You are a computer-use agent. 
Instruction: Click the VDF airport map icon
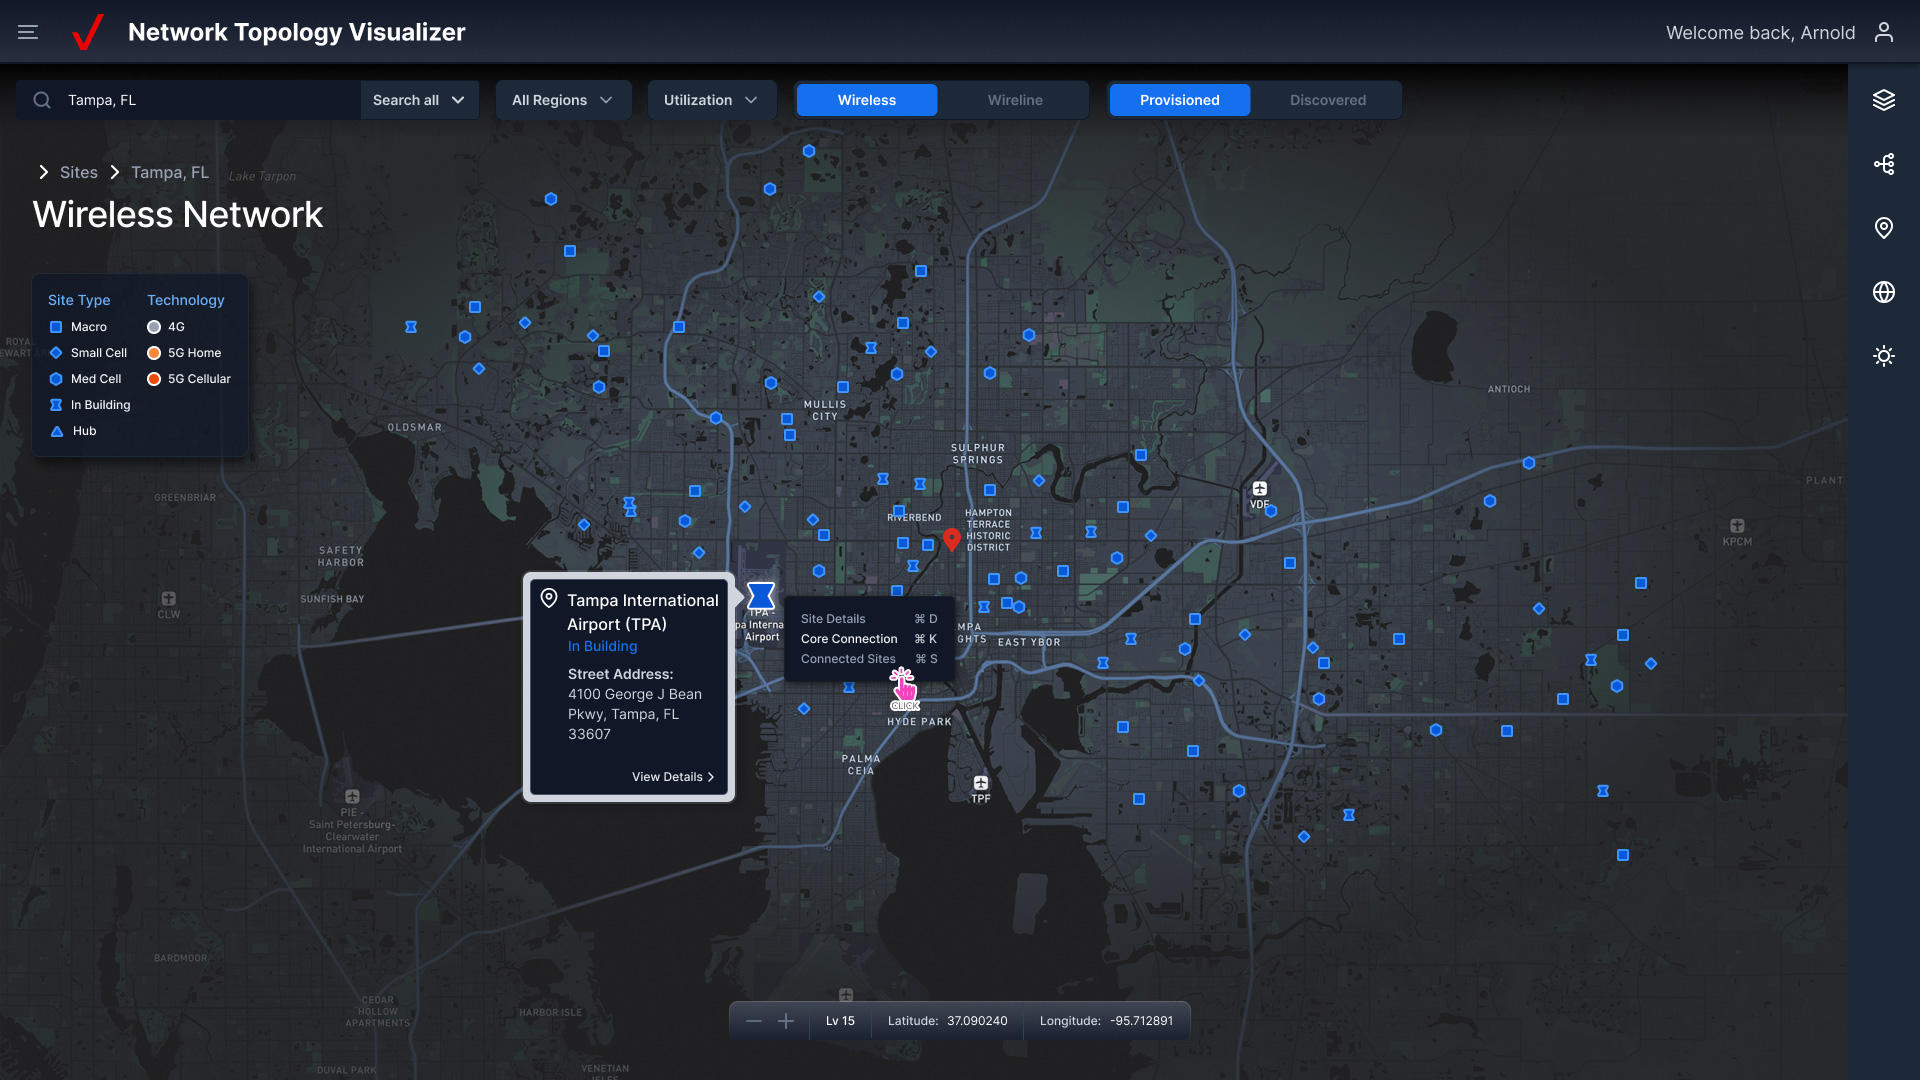(x=1260, y=489)
